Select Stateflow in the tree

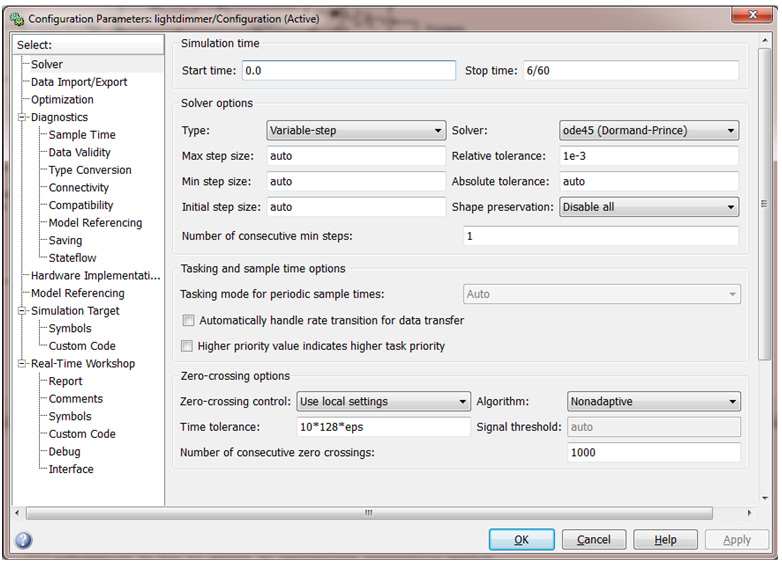72,258
